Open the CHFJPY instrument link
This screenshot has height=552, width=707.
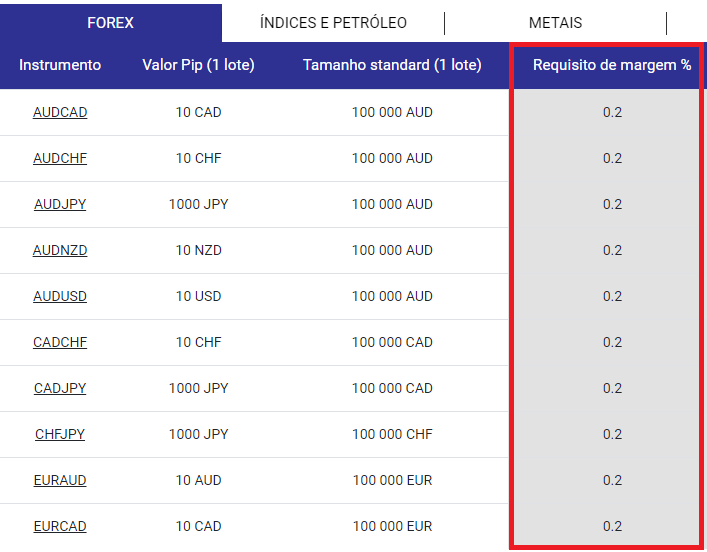click(60, 434)
